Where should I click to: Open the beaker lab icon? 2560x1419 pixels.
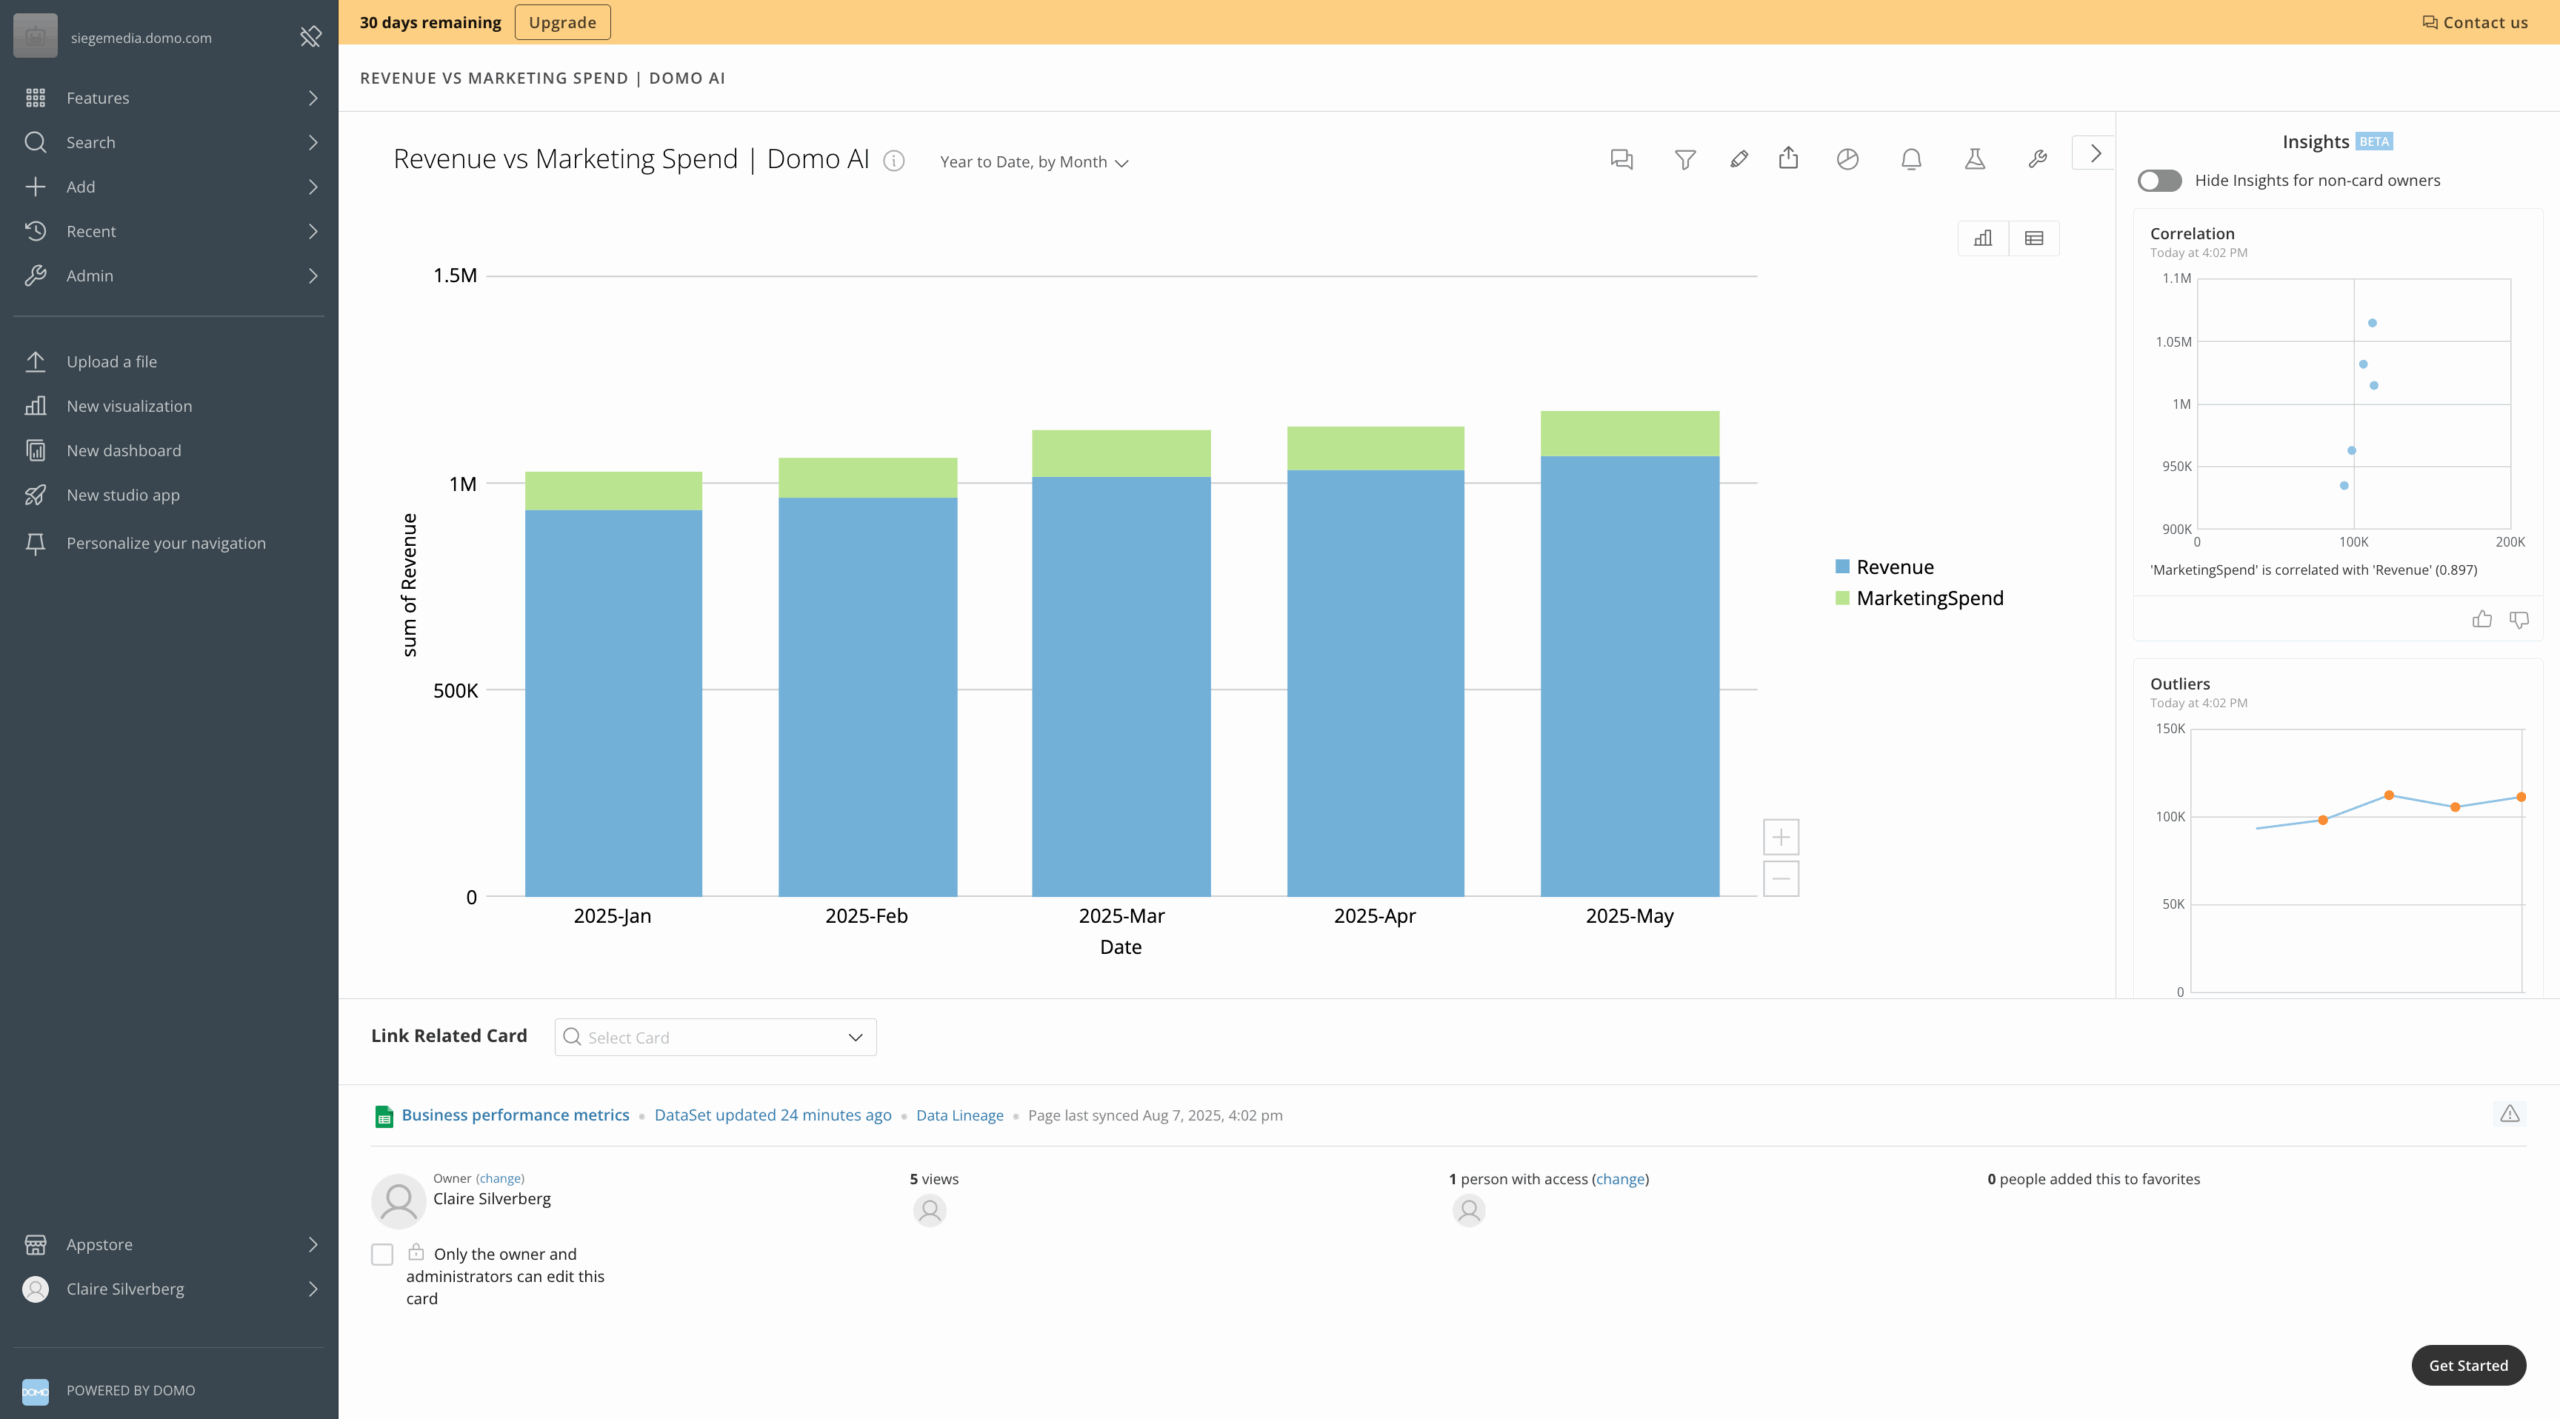coord(1975,159)
